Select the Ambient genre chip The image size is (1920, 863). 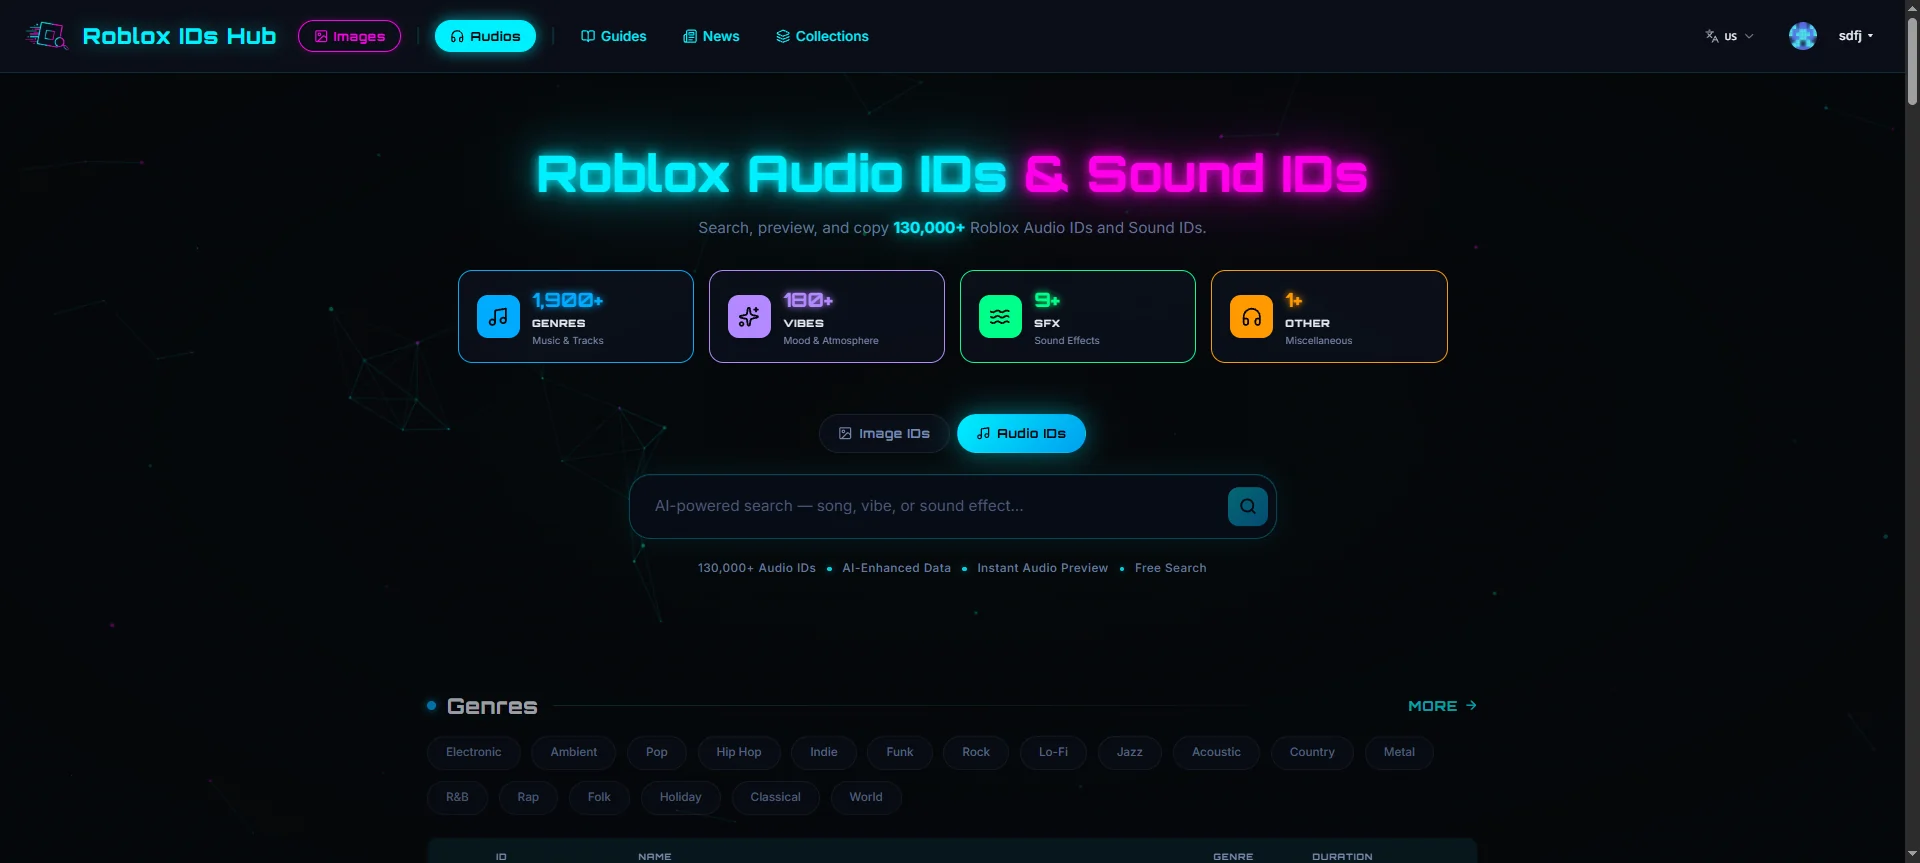tap(574, 752)
